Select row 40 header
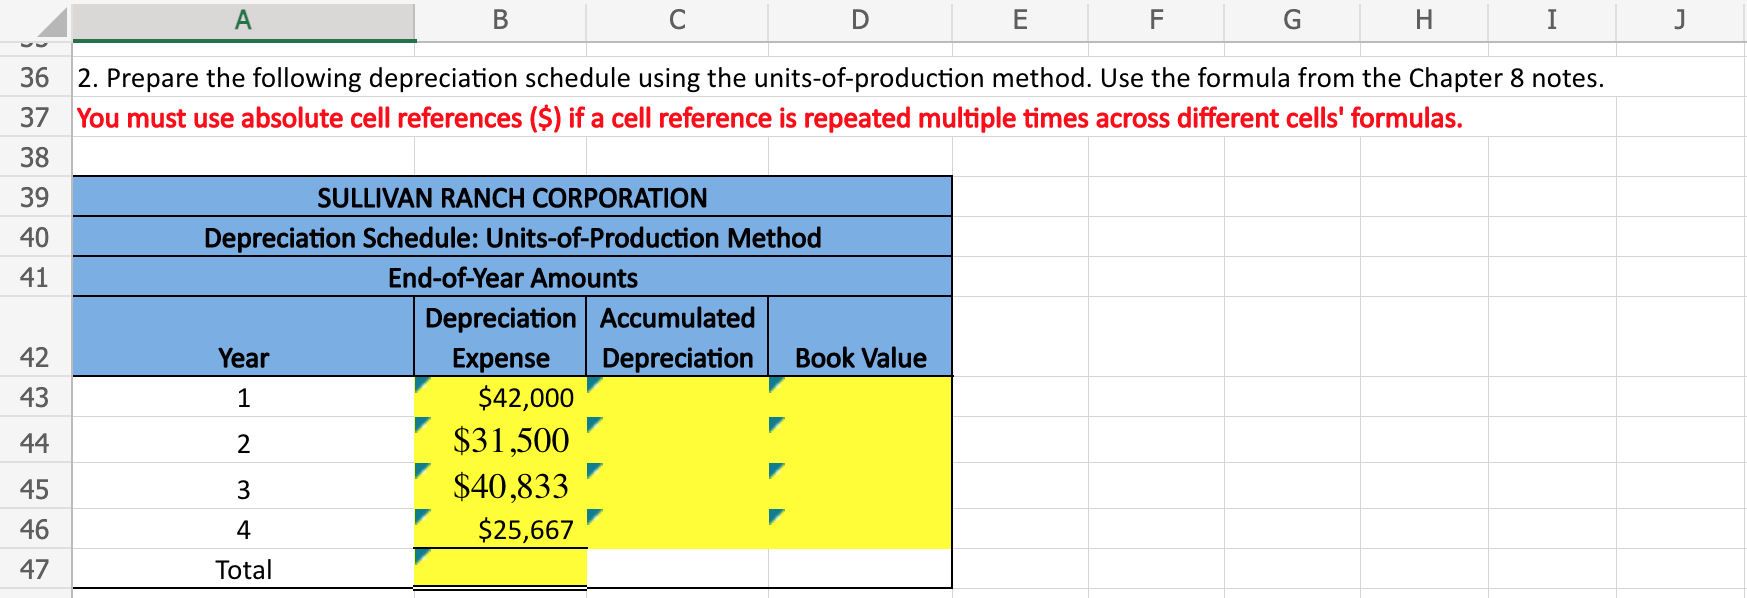The height and width of the screenshot is (598, 1747). pyautogui.click(x=35, y=237)
